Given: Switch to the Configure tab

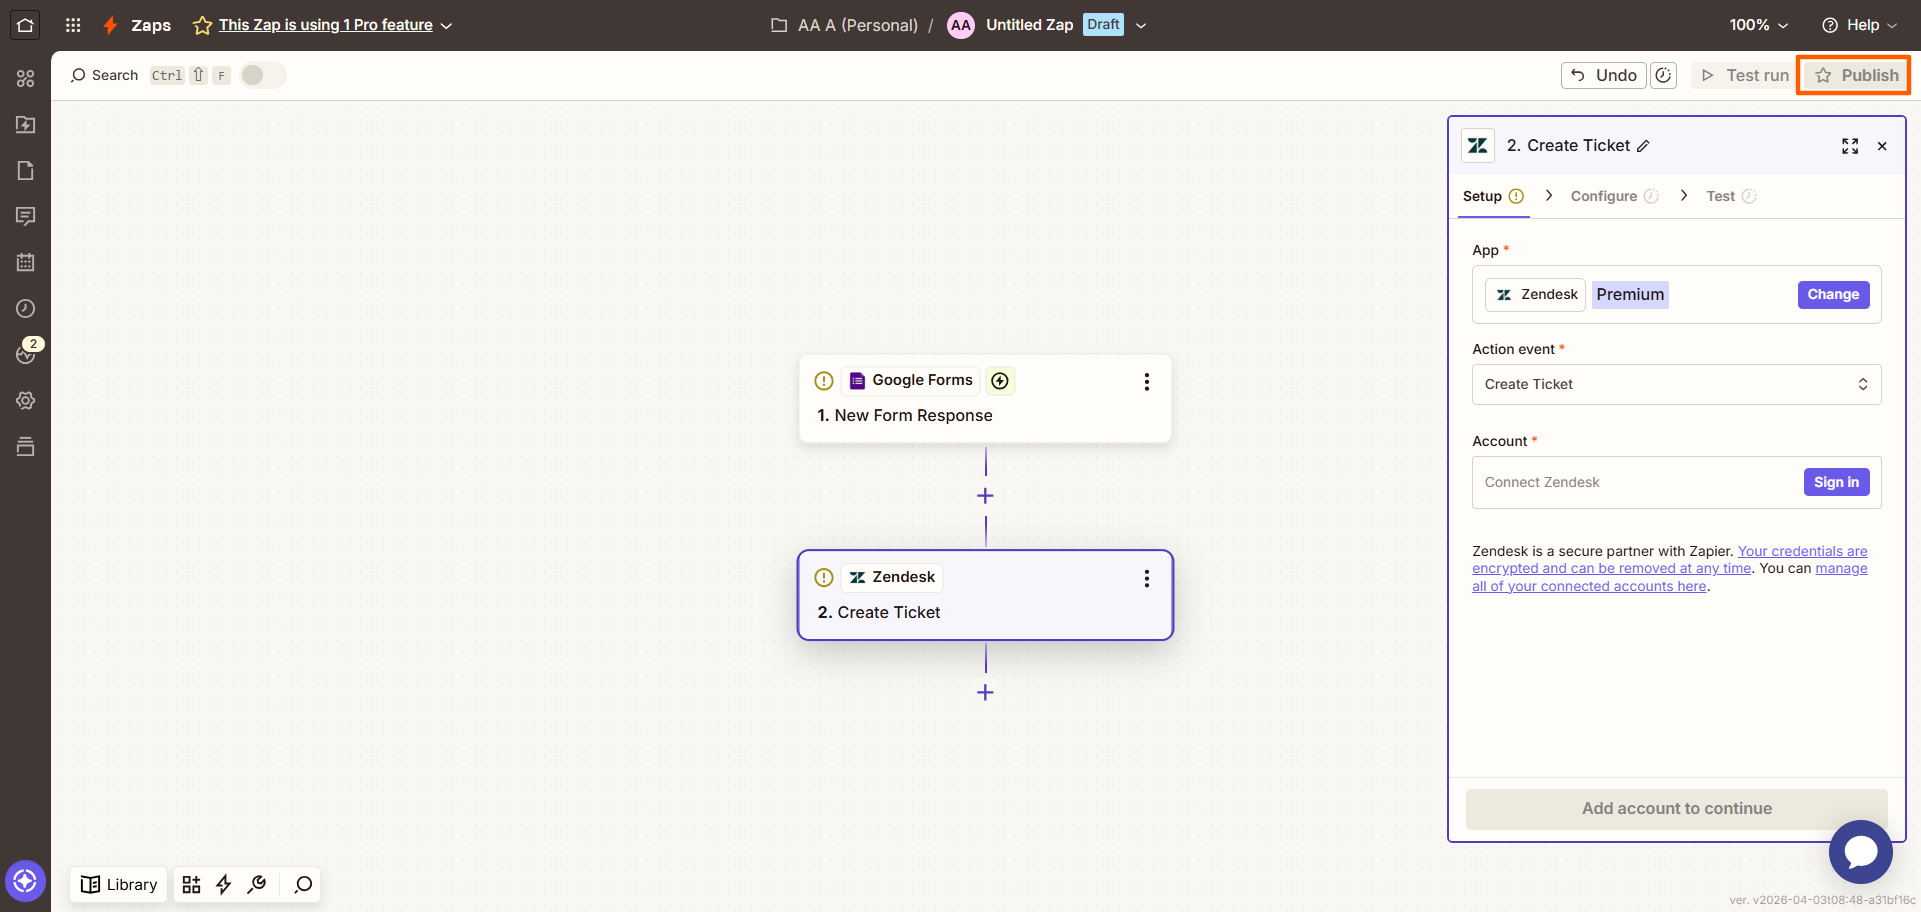Looking at the screenshot, I should (1614, 196).
